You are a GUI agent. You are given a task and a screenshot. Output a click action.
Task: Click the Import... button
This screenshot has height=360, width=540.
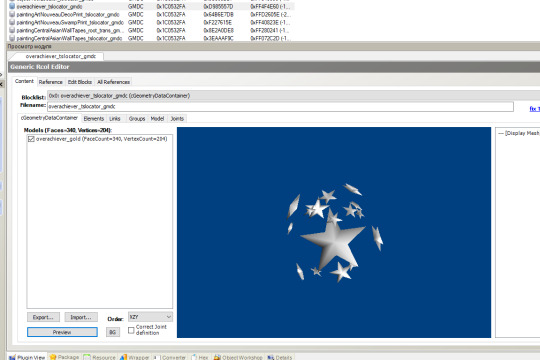81,317
